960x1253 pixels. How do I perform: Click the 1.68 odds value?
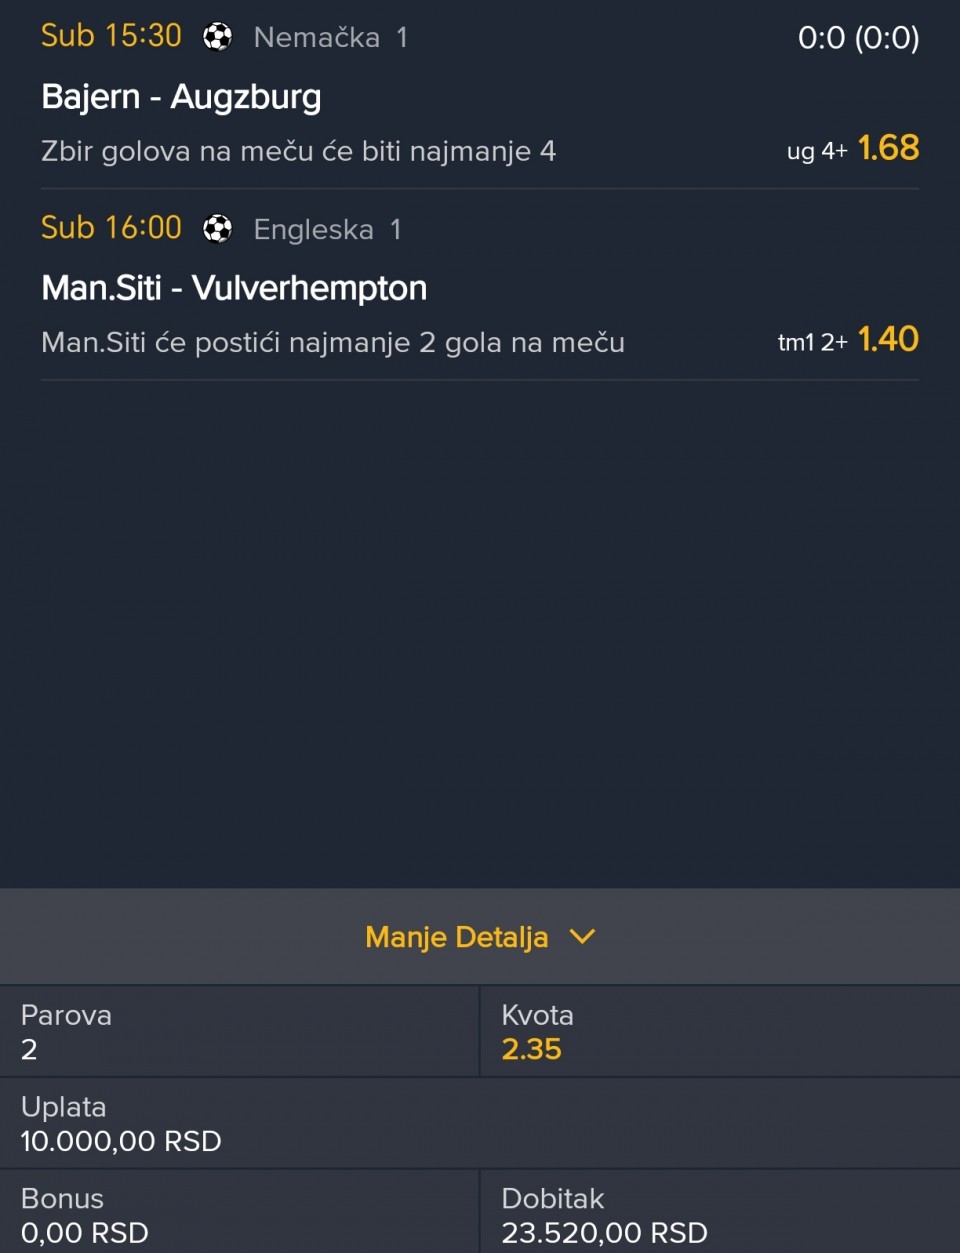click(888, 148)
